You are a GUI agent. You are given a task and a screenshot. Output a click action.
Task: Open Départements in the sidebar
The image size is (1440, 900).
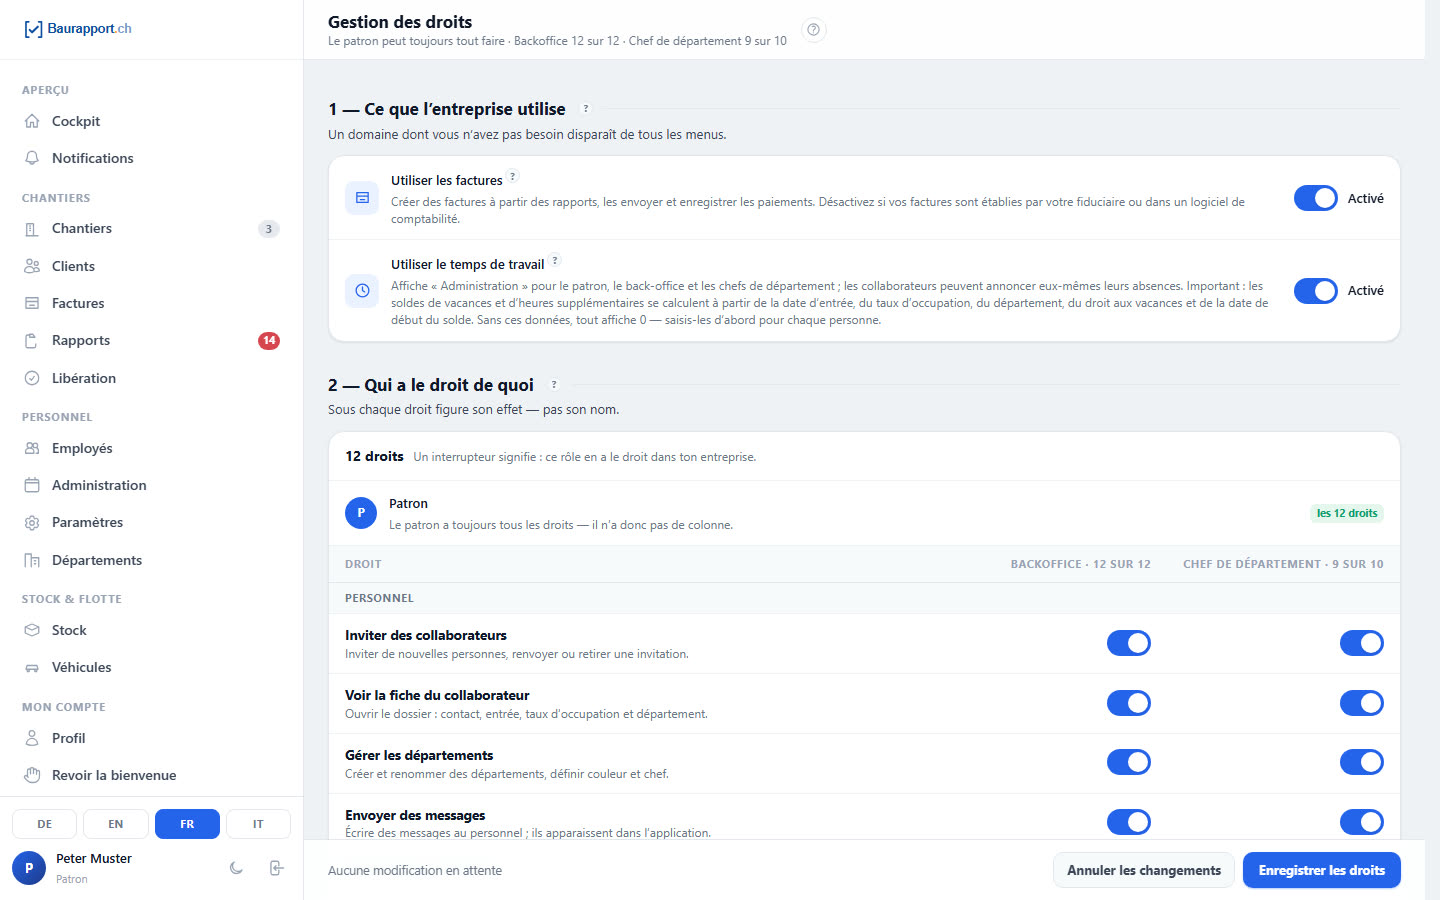[x=151, y=560]
